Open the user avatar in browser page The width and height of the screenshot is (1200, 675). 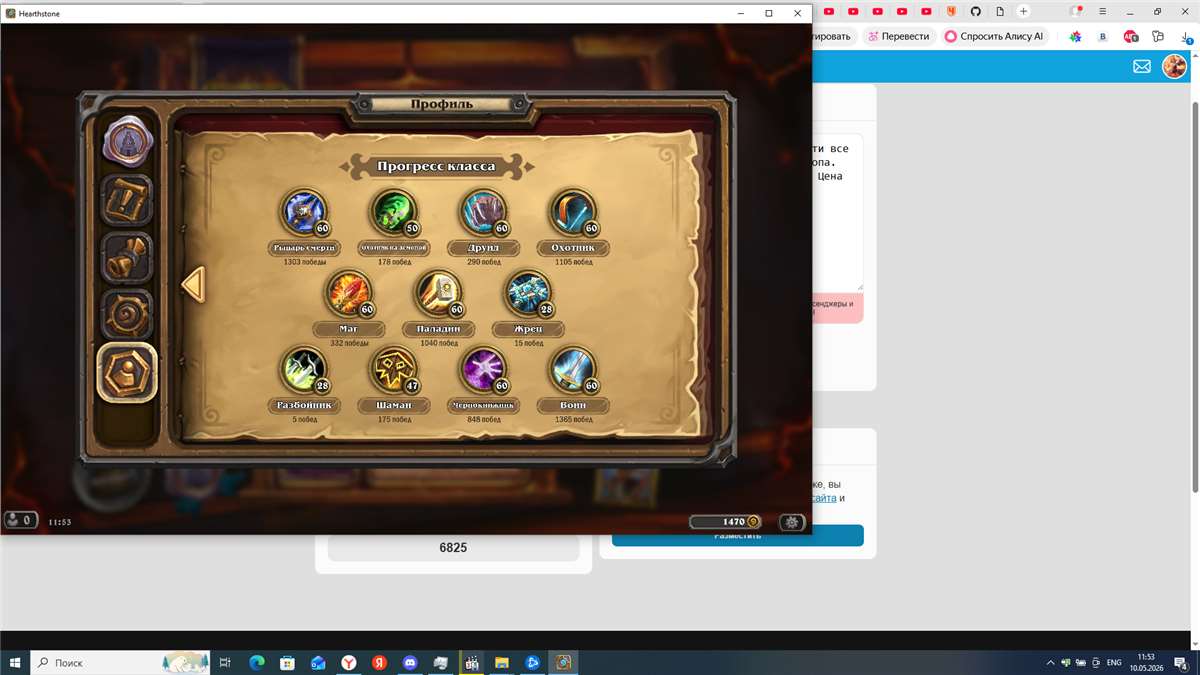(1174, 66)
